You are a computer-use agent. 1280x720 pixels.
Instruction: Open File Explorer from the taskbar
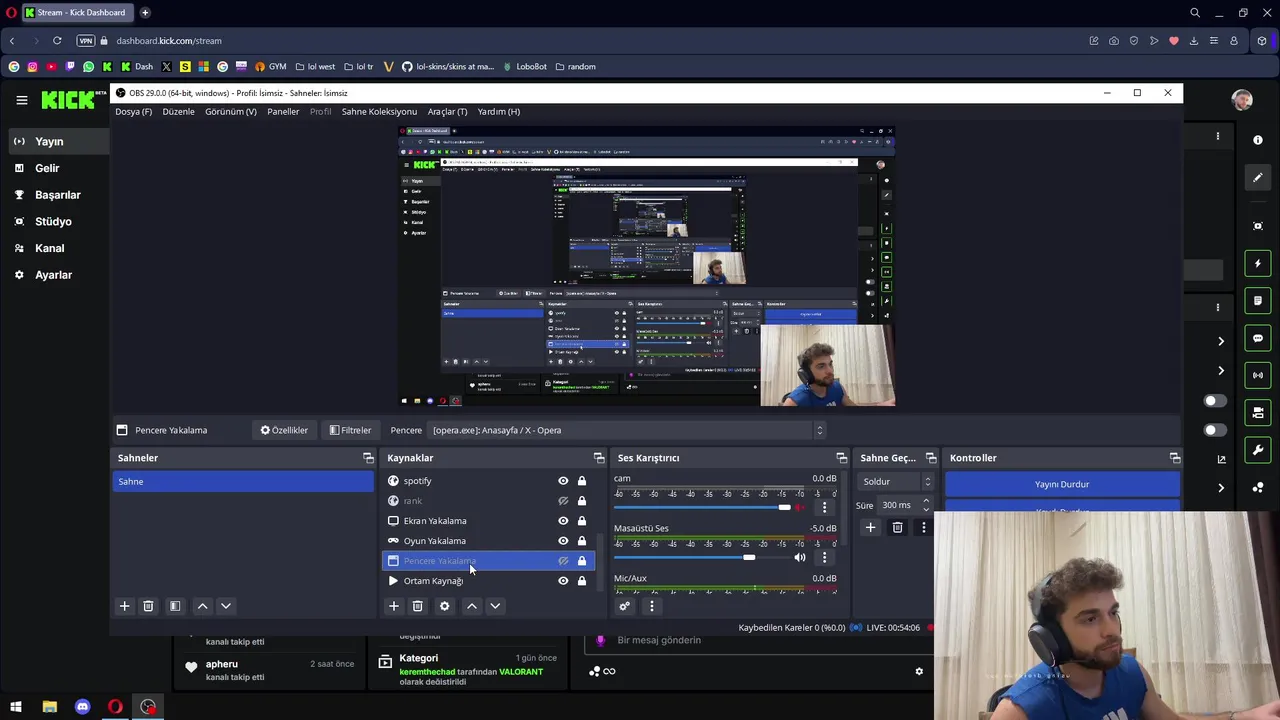click(49, 707)
